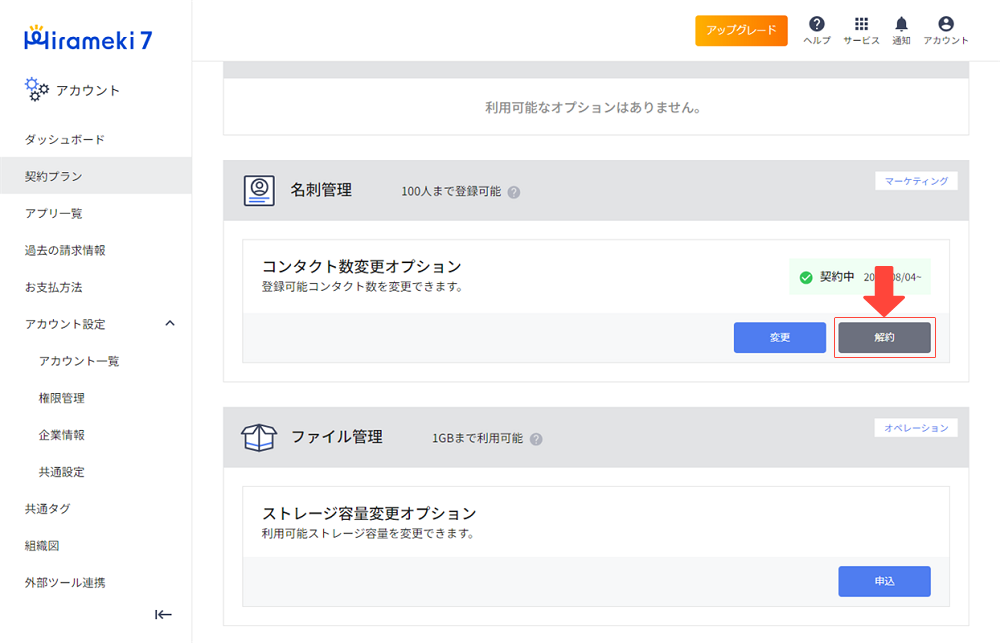Select 契約プラン in the sidebar
Screen dimensions: 1000x643
pyautogui.click(x=96, y=175)
